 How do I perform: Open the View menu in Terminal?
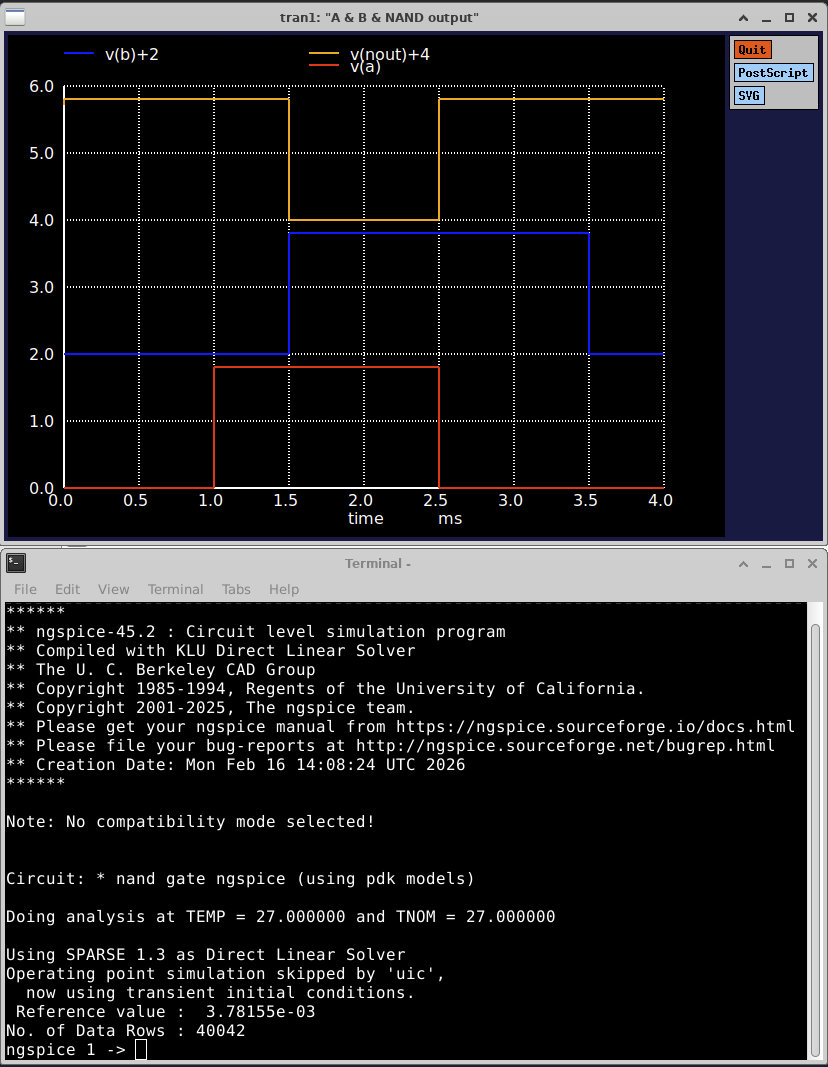[x=113, y=589]
